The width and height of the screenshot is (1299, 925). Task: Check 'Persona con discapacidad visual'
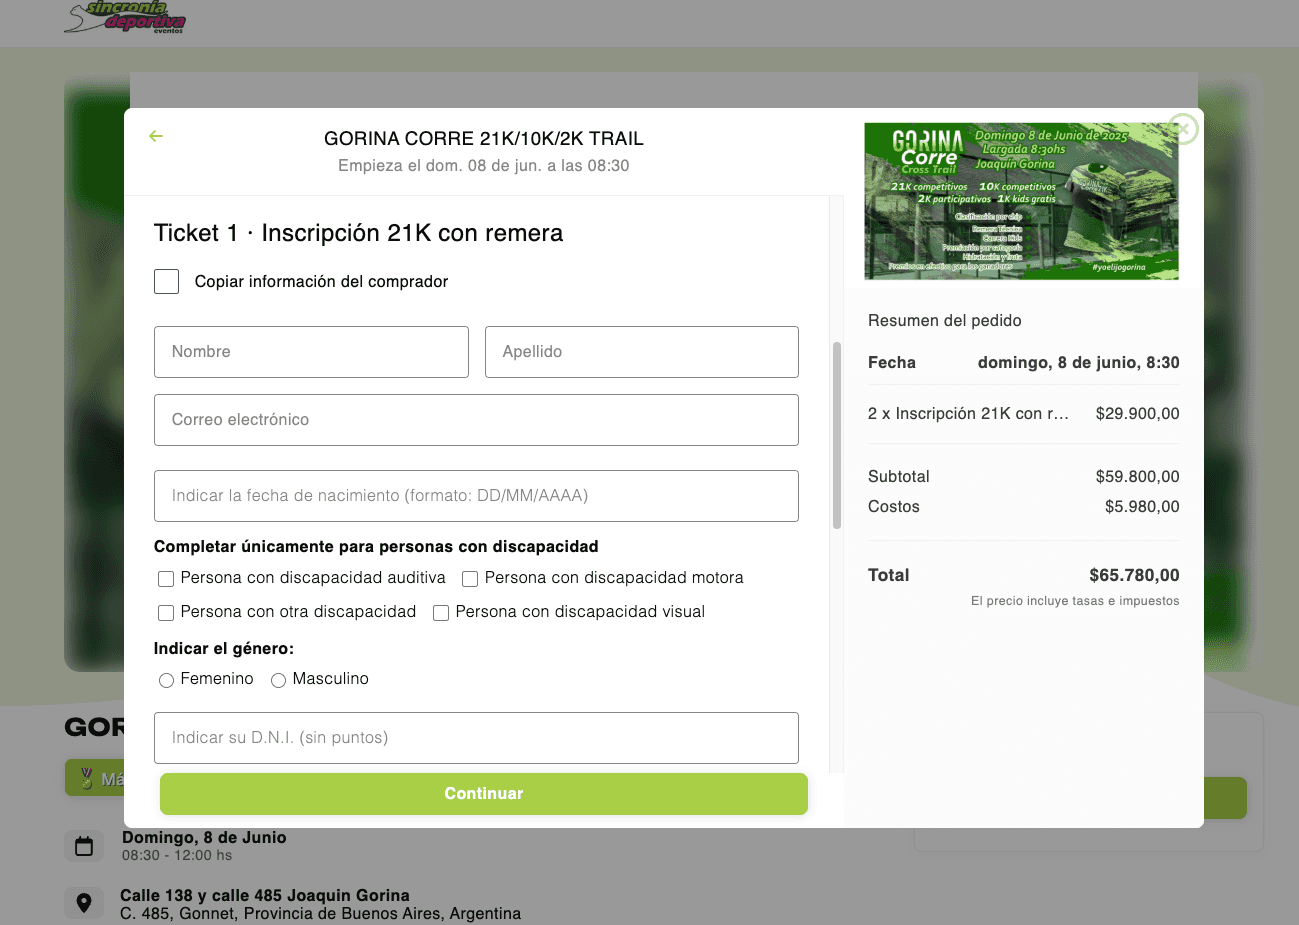(x=441, y=612)
